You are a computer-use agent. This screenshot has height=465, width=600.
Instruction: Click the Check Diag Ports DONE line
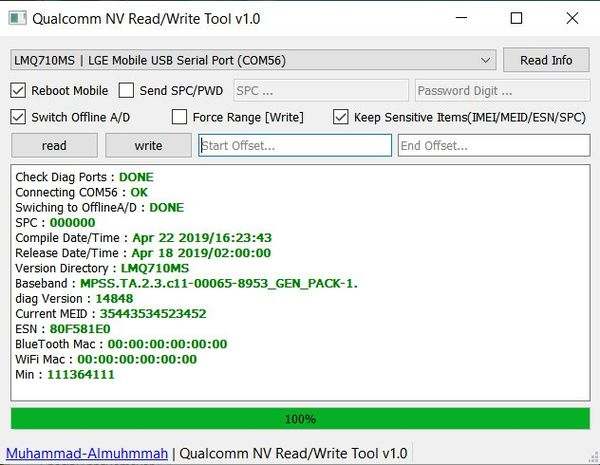pos(85,177)
